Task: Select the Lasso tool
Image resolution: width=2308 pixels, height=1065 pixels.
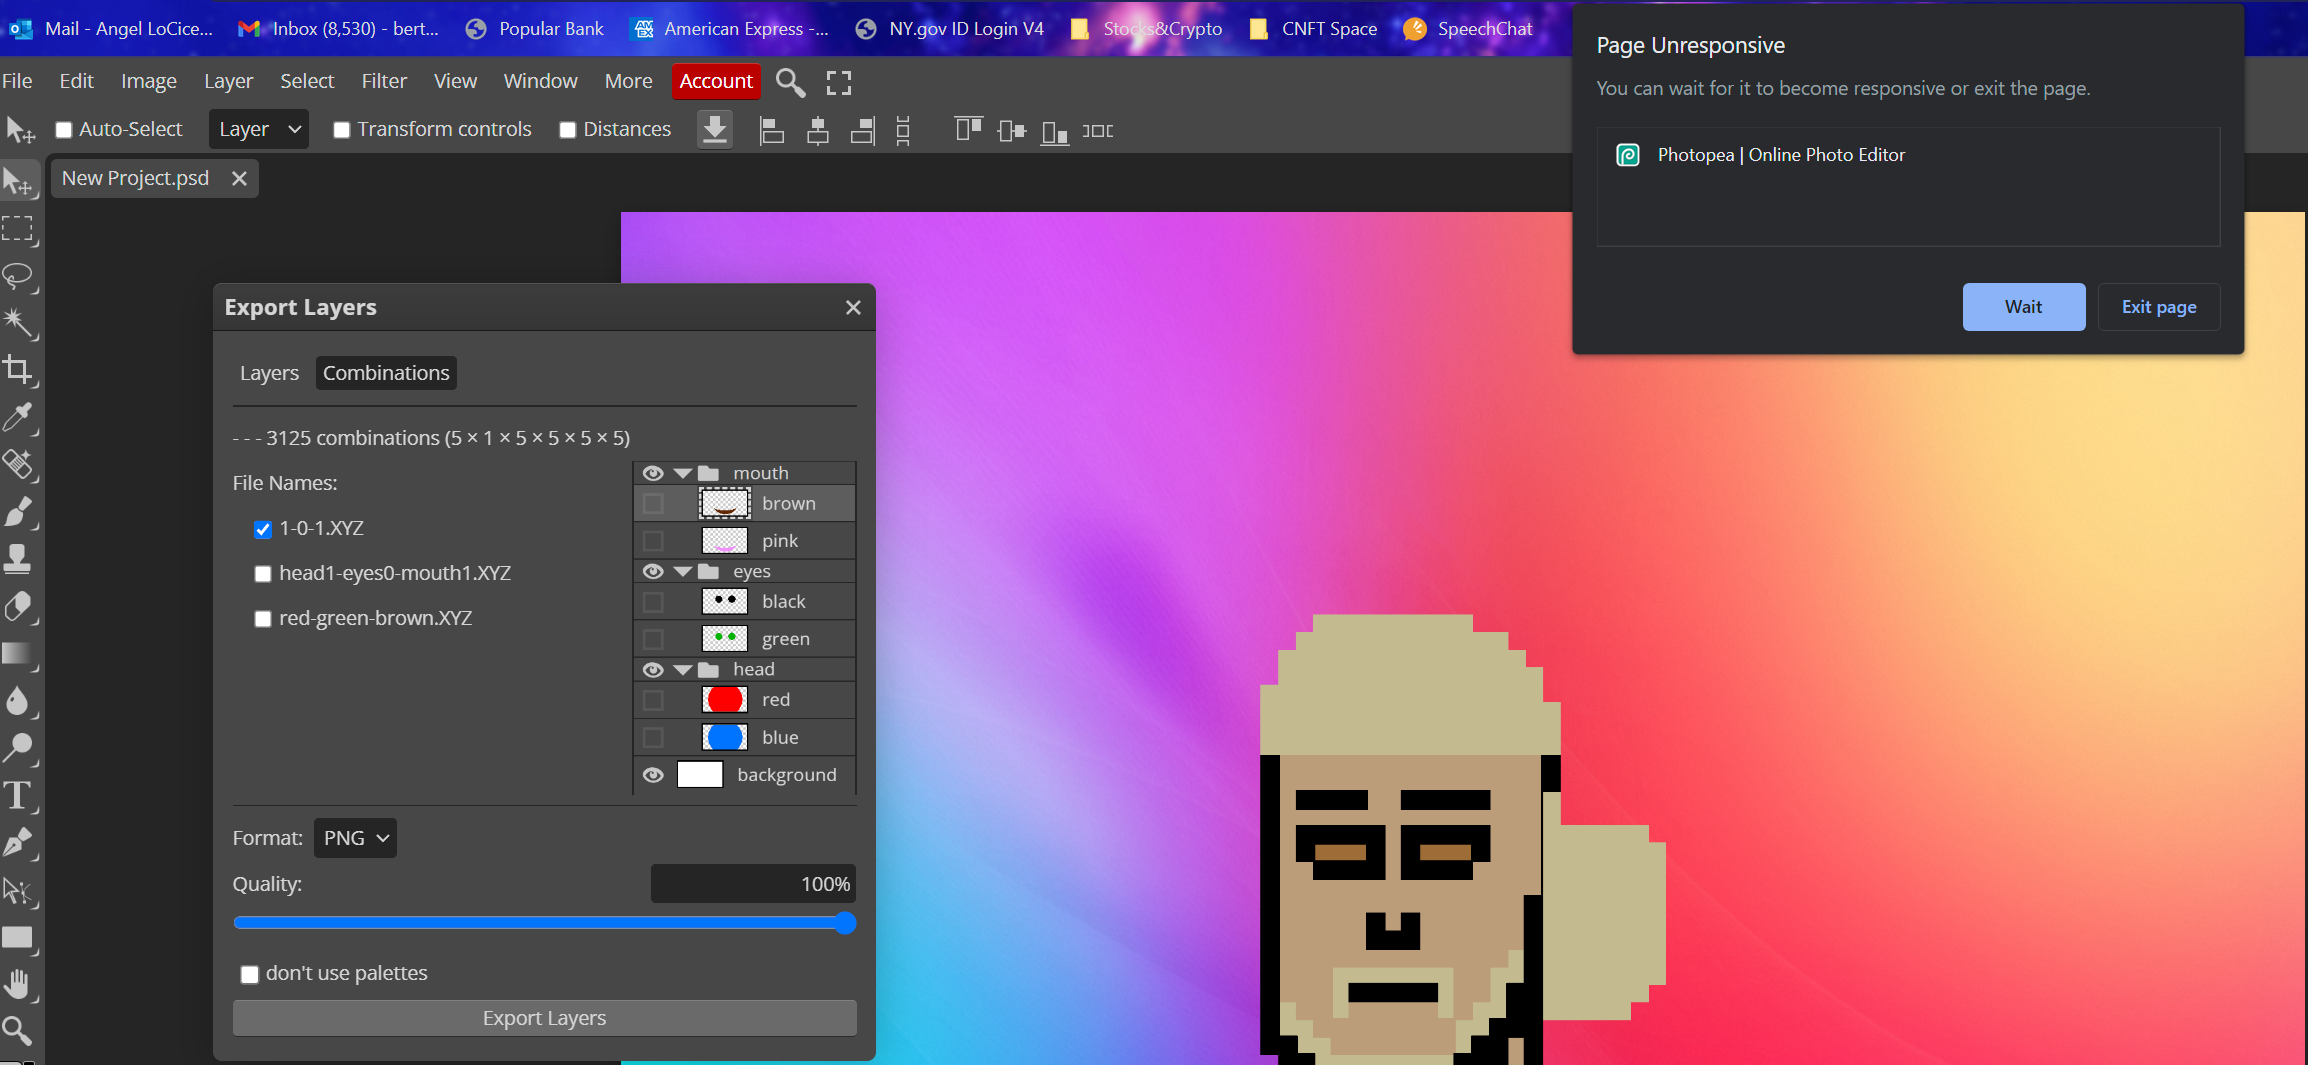Action: pos(19,276)
